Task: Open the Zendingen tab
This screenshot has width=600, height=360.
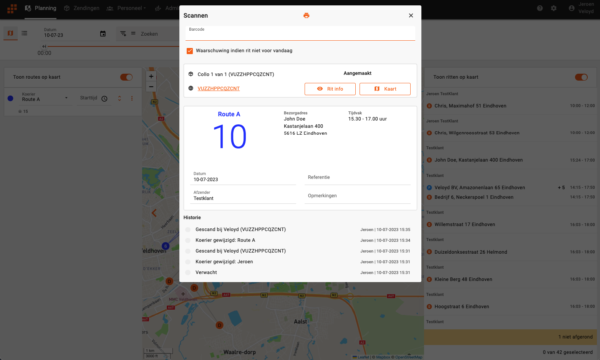Action: click(x=81, y=8)
